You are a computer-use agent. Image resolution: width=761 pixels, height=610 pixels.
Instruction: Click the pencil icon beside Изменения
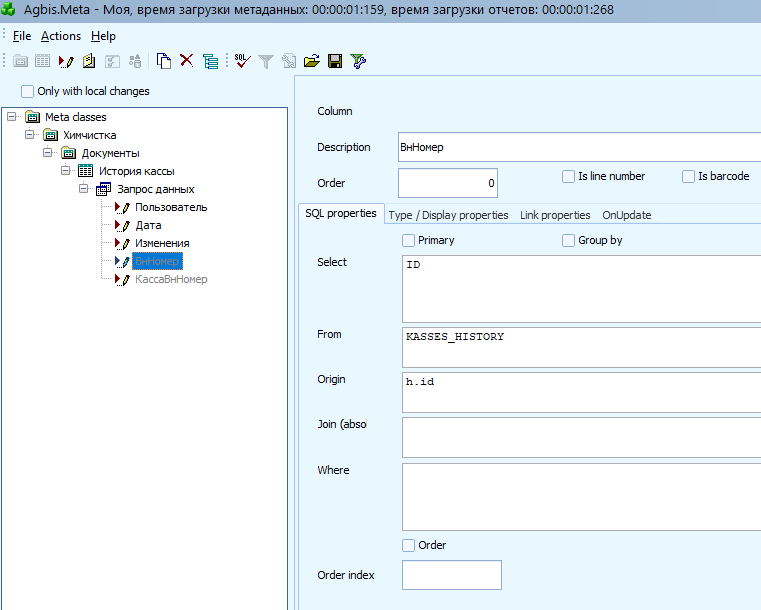[122, 243]
